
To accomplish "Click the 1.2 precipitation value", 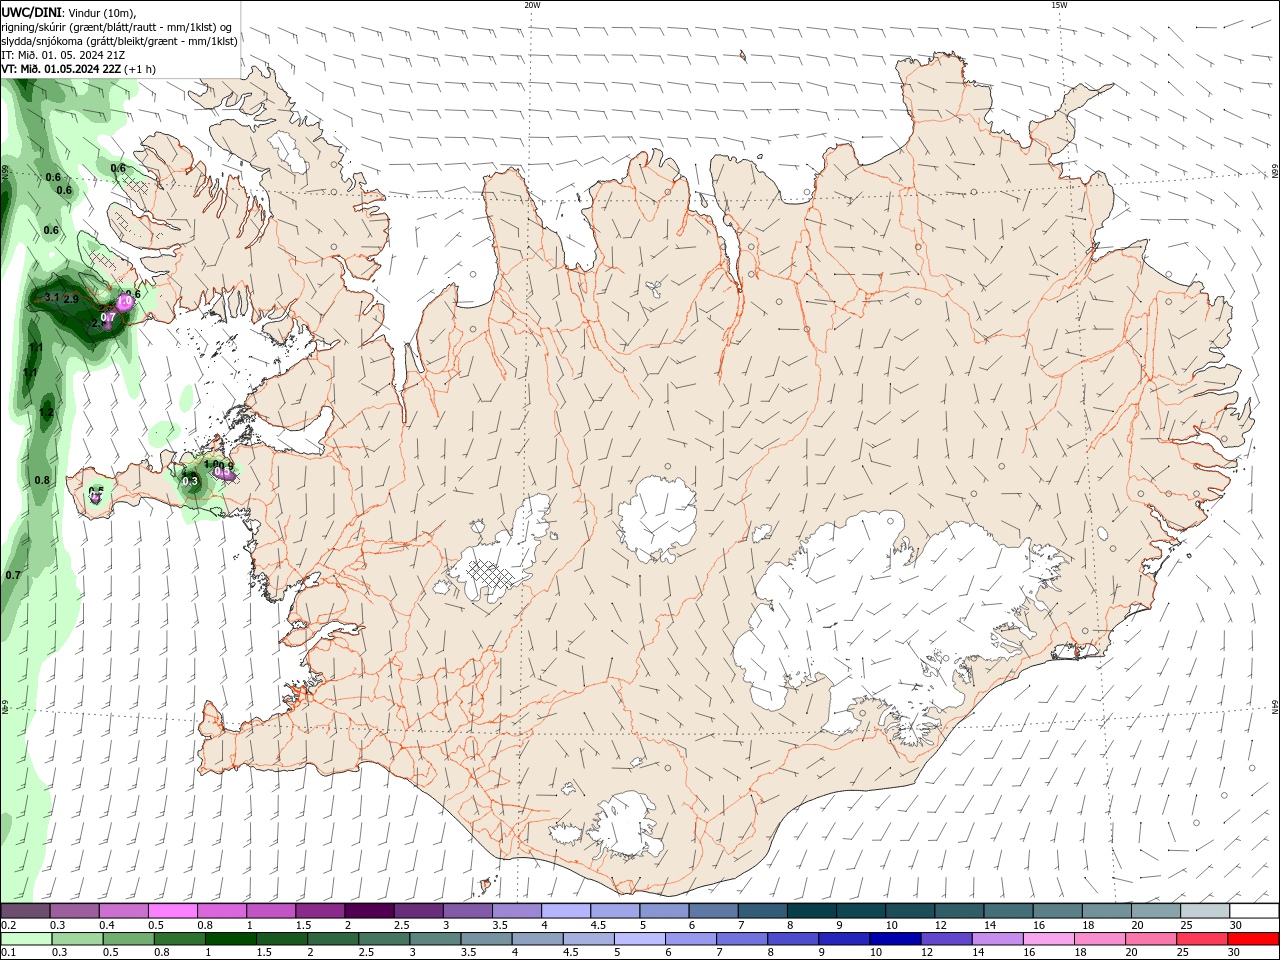I will click(46, 412).
